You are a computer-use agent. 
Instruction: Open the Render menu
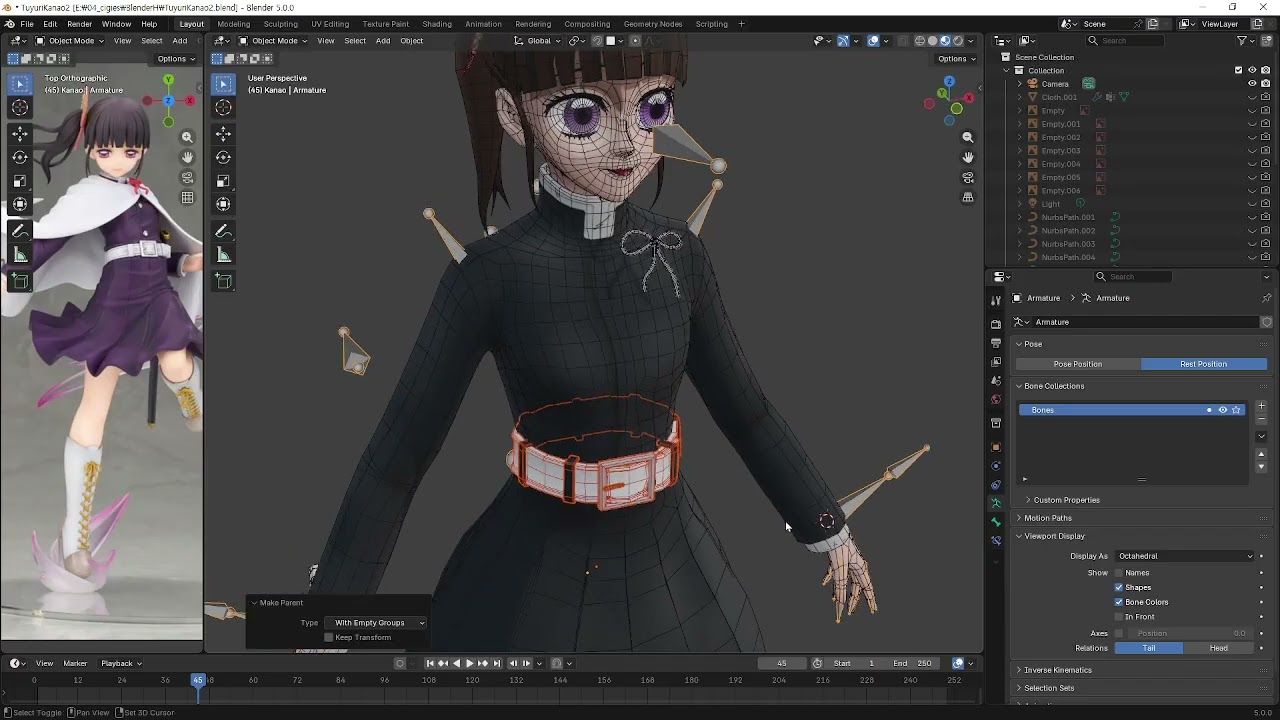pos(79,24)
